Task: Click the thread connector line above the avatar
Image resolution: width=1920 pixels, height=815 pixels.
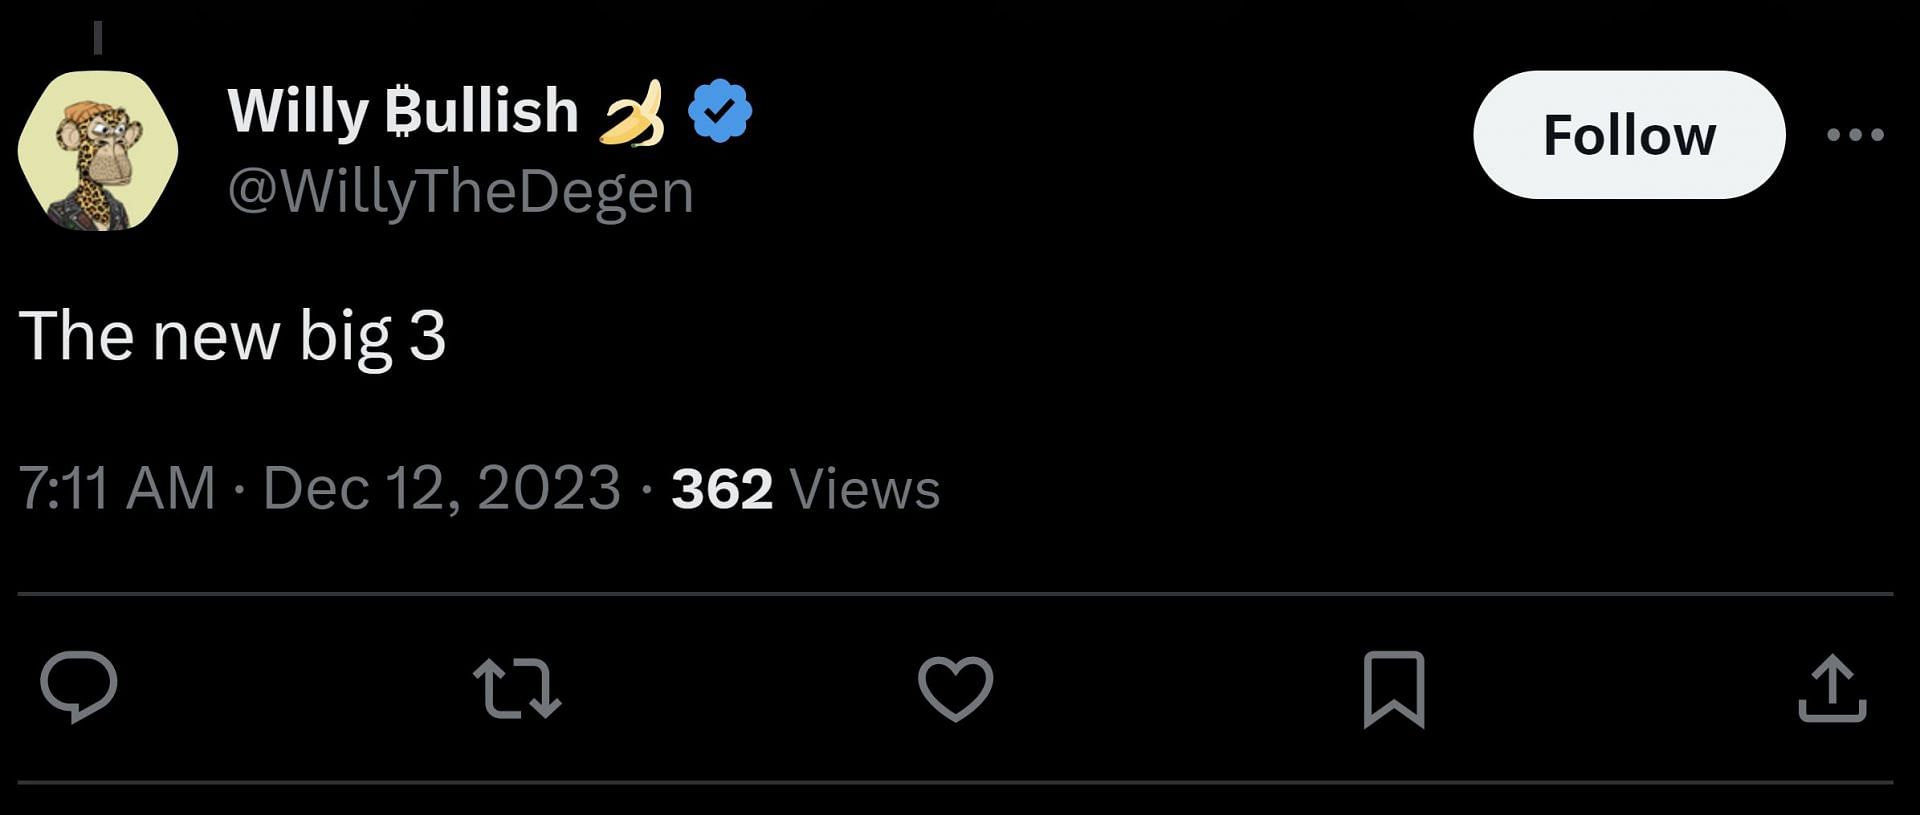Action: [98, 37]
